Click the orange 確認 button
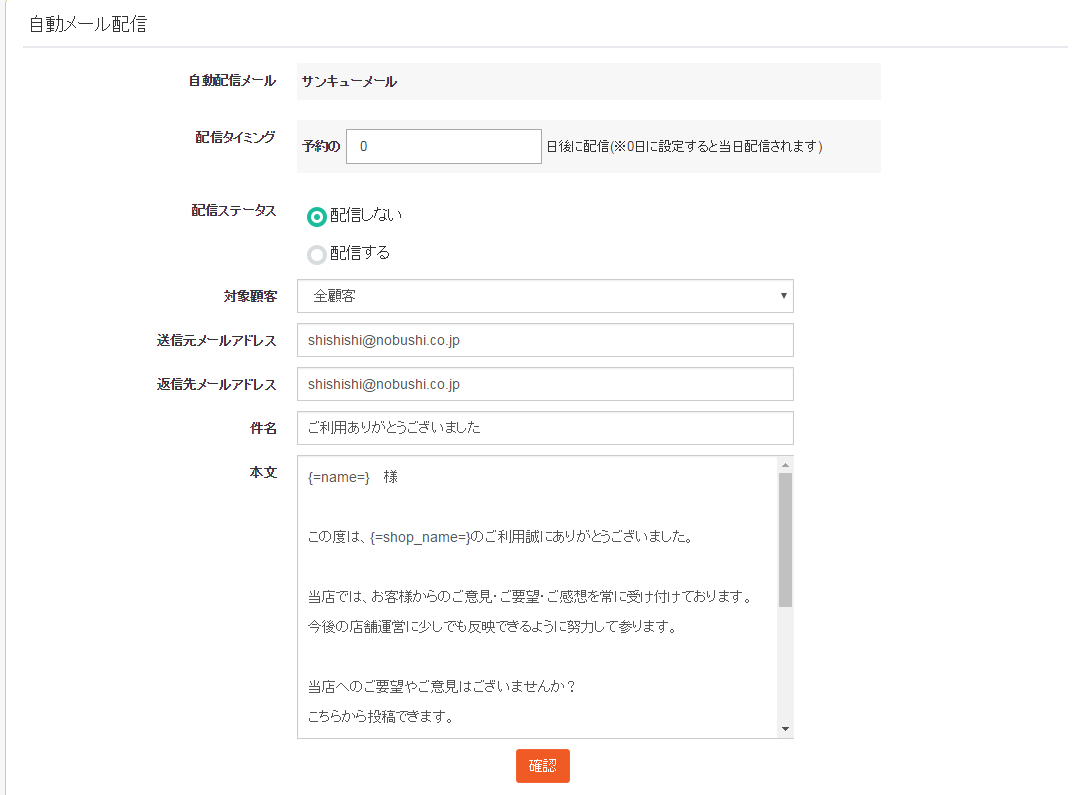The height and width of the screenshot is (795, 1080). click(543, 766)
